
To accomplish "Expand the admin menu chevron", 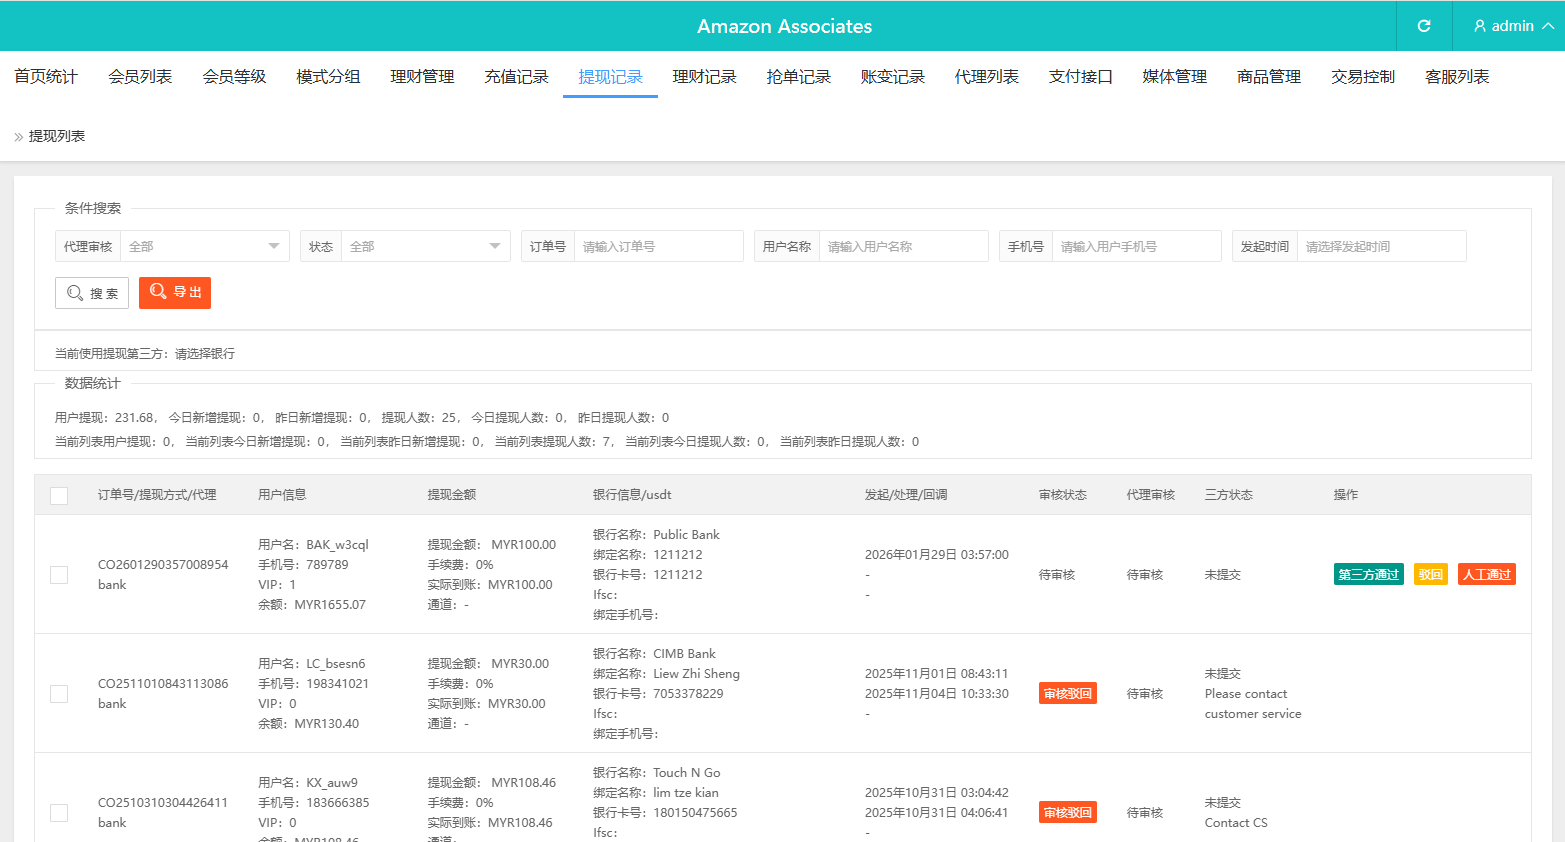I will click(1548, 26).
